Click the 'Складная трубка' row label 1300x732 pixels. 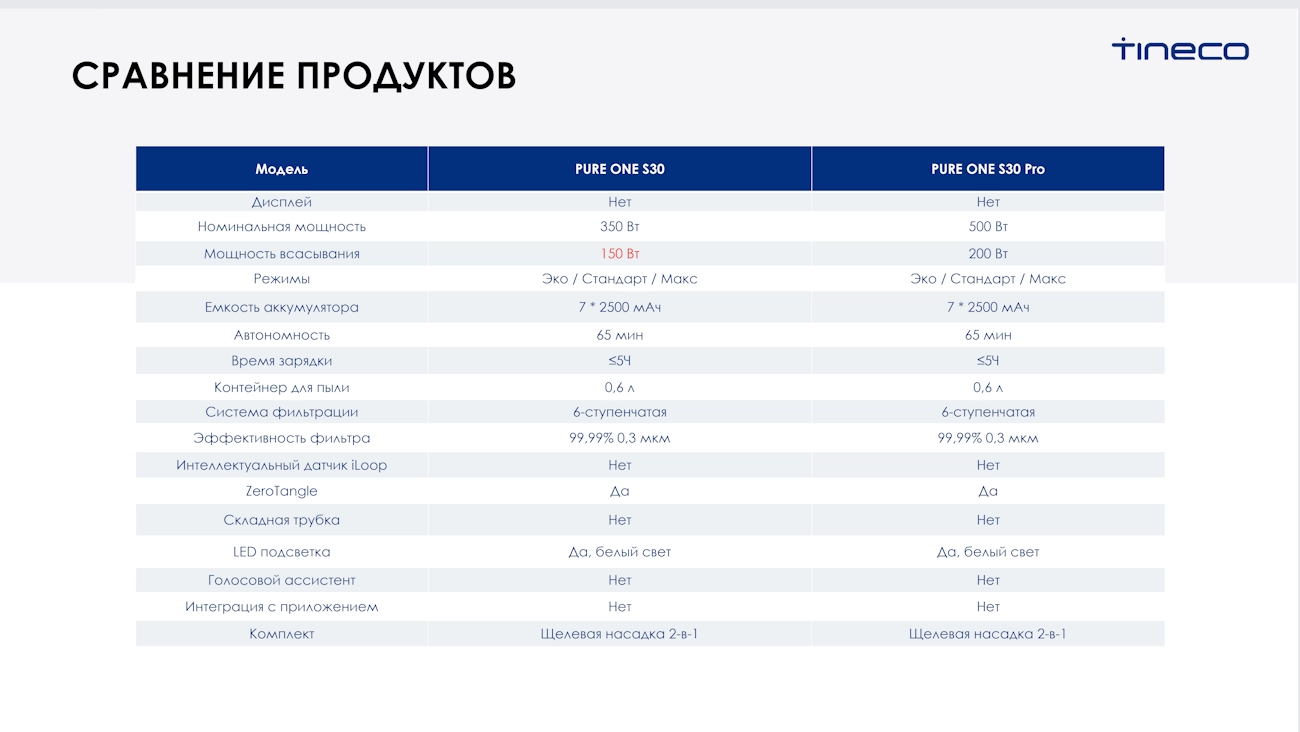[x=282, y=520]
